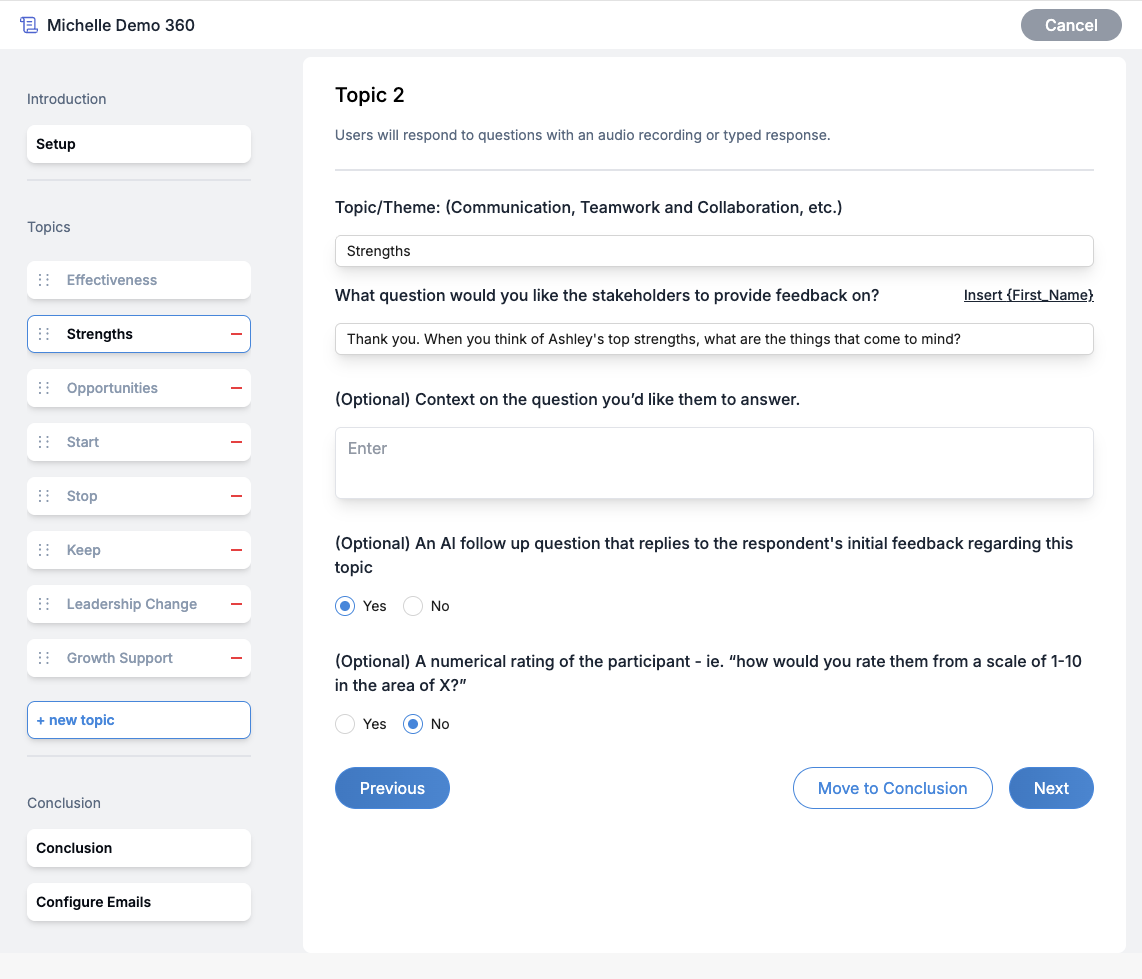Select No for numerical rating option
This screenshot has width=1142, height=979.
pyautogui.click(x=413, y=724)
